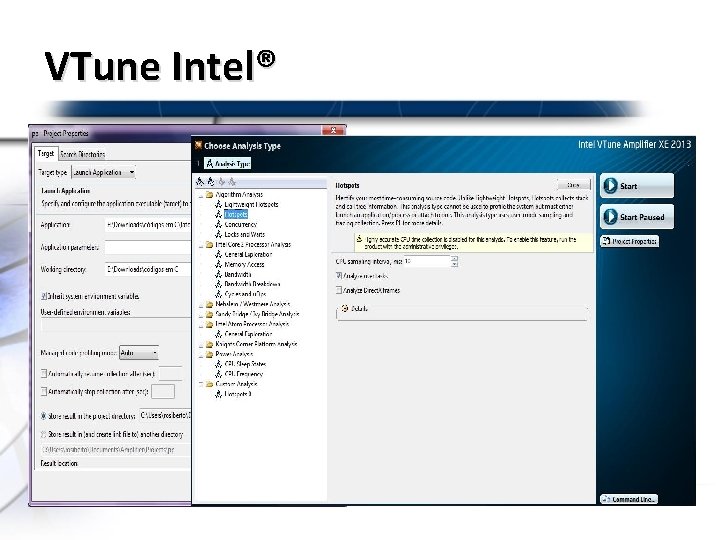Select General Exploration under Intel Core 2 Analysis
This screenshot has width=720, height=540.
point(248,254)
